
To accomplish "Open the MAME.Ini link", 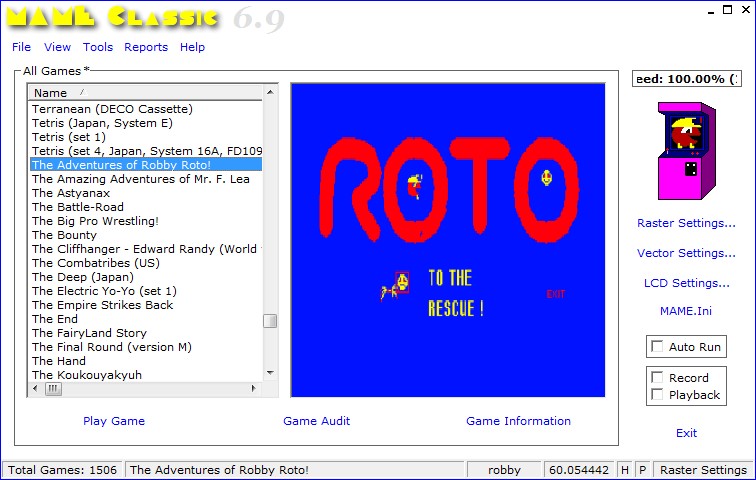I will coord(686,311).
